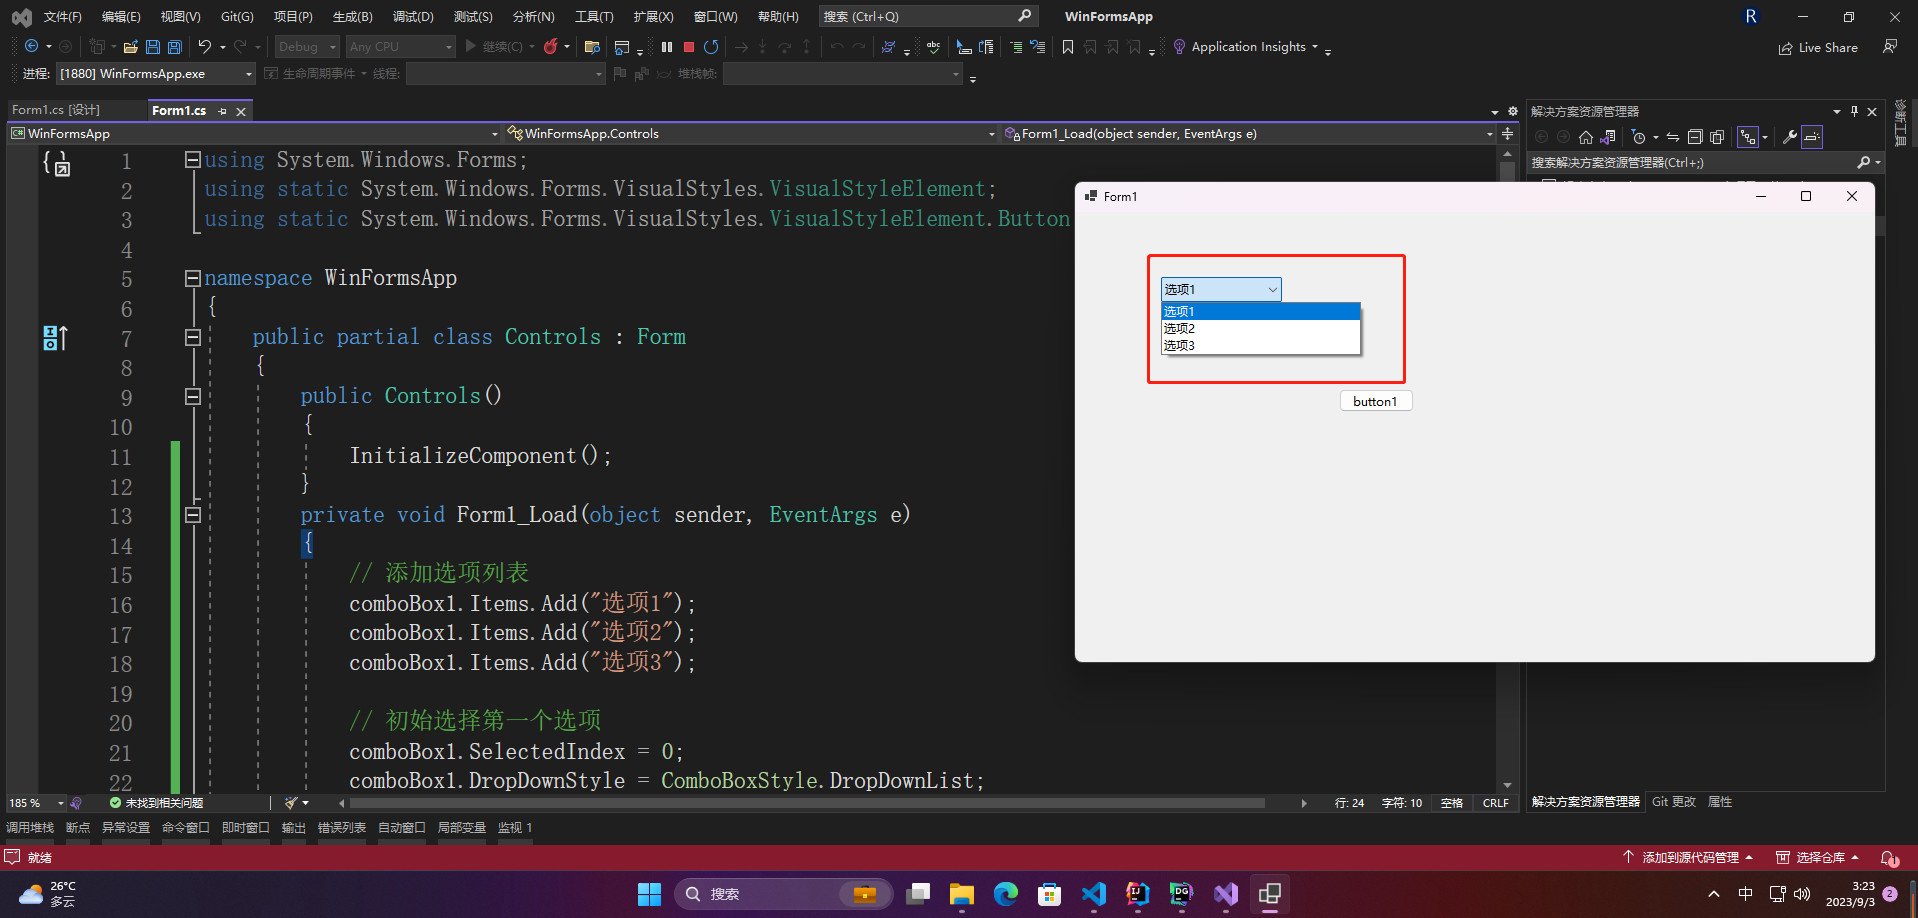Switch to the Form1.cs [设计] tab
Viewport: 1918px width, 918px height.
[56, 110]
